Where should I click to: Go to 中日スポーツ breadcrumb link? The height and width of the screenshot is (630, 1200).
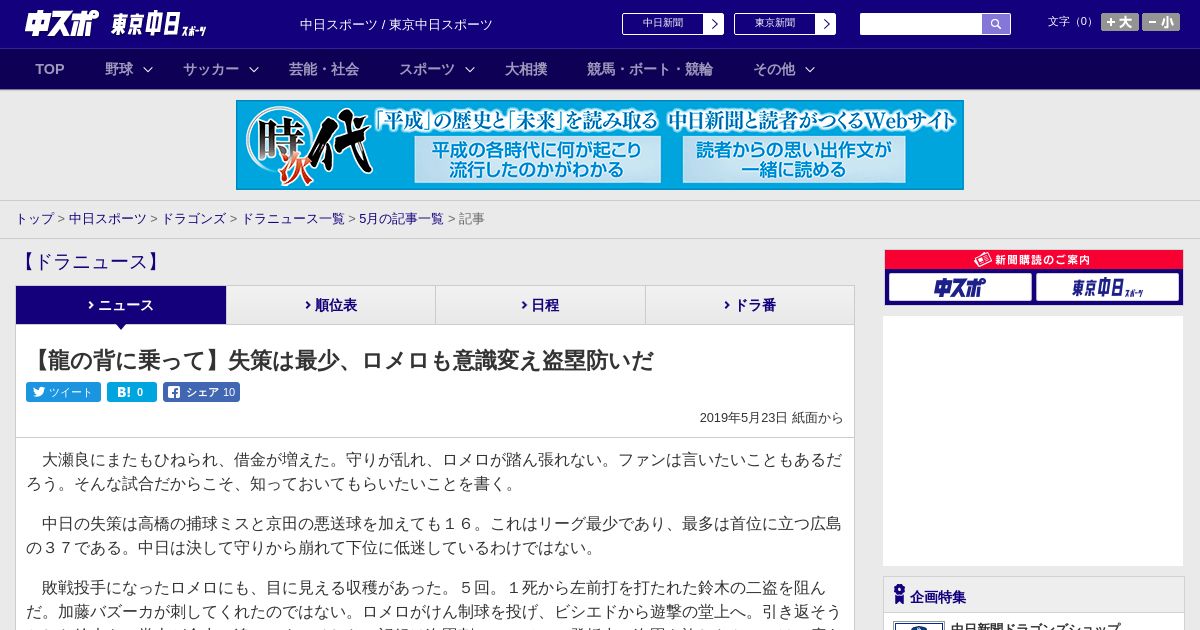(108, 219)
